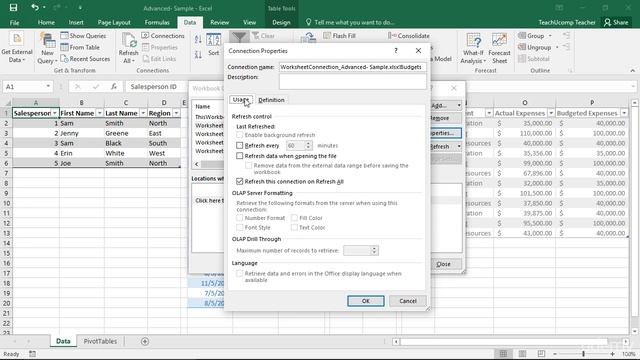
Task: Click OK in Connection Properties
Action: [366, 301]
